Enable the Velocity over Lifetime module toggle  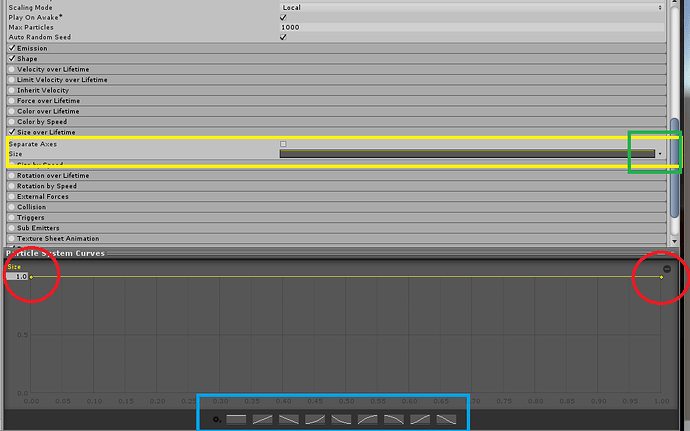click(12, 69)
